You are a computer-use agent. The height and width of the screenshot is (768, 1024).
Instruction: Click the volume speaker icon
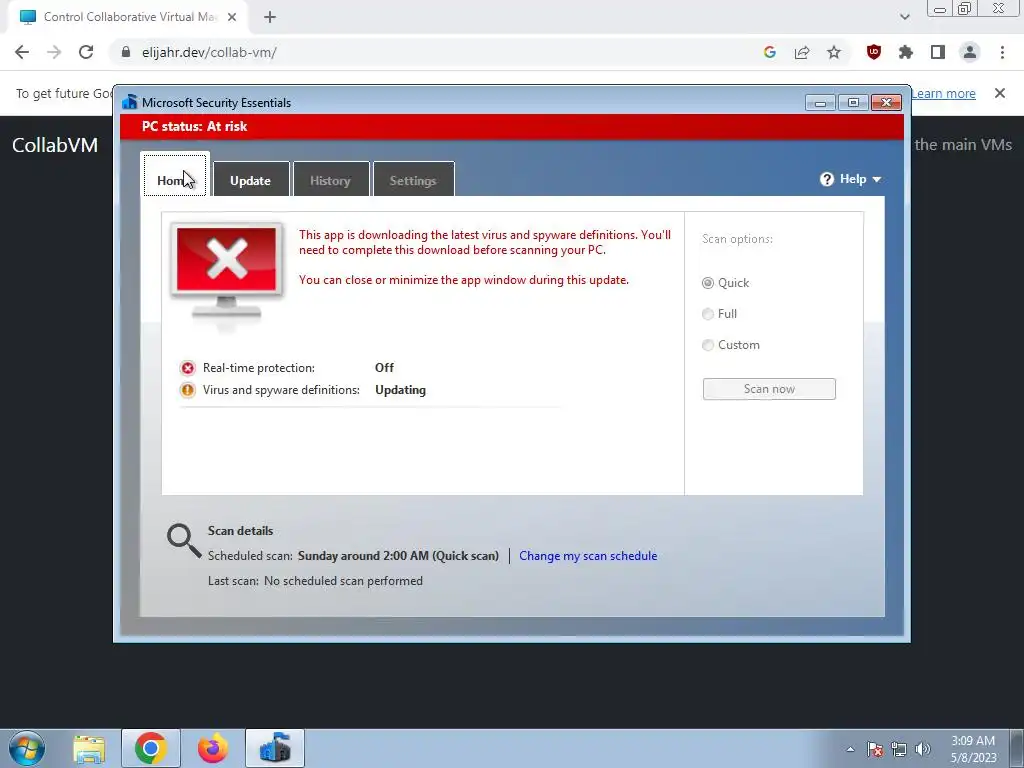click(x=923, y=749)
